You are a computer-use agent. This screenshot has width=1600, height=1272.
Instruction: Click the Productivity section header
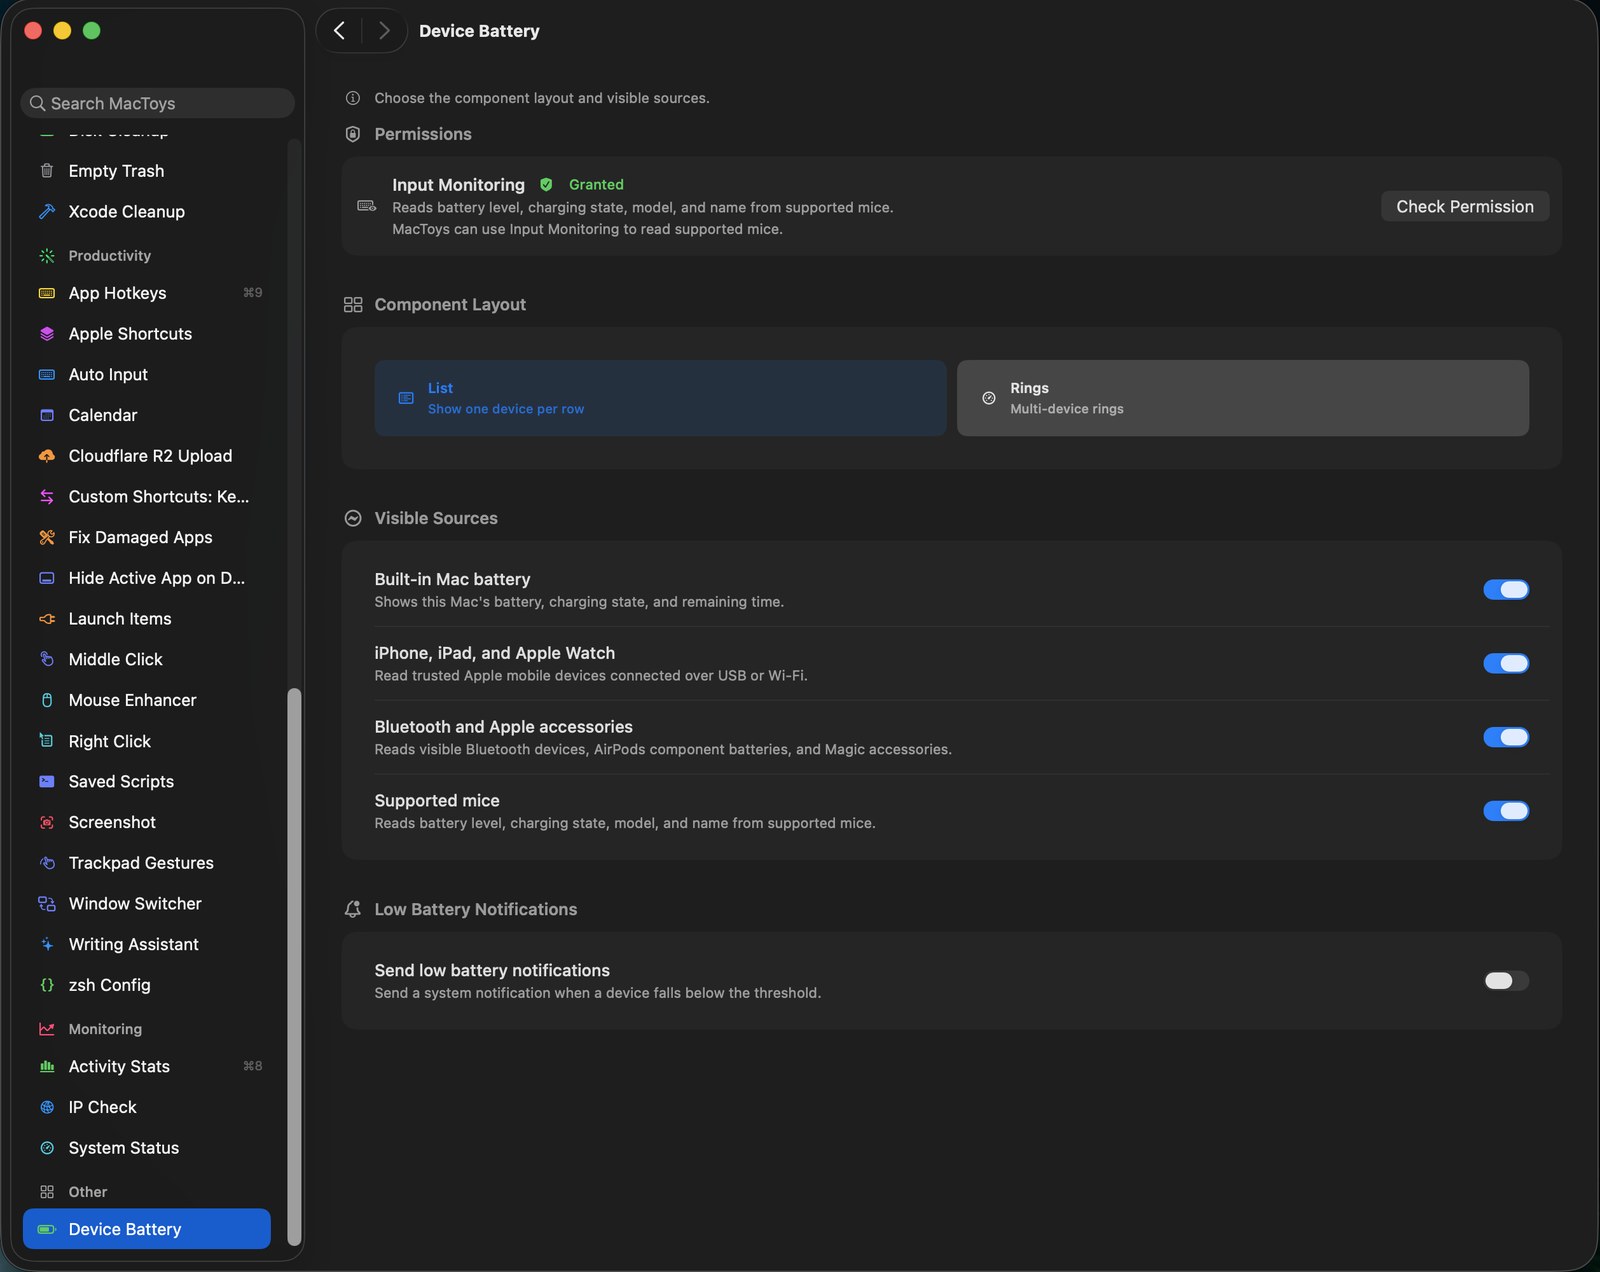[x=110, y=256]
